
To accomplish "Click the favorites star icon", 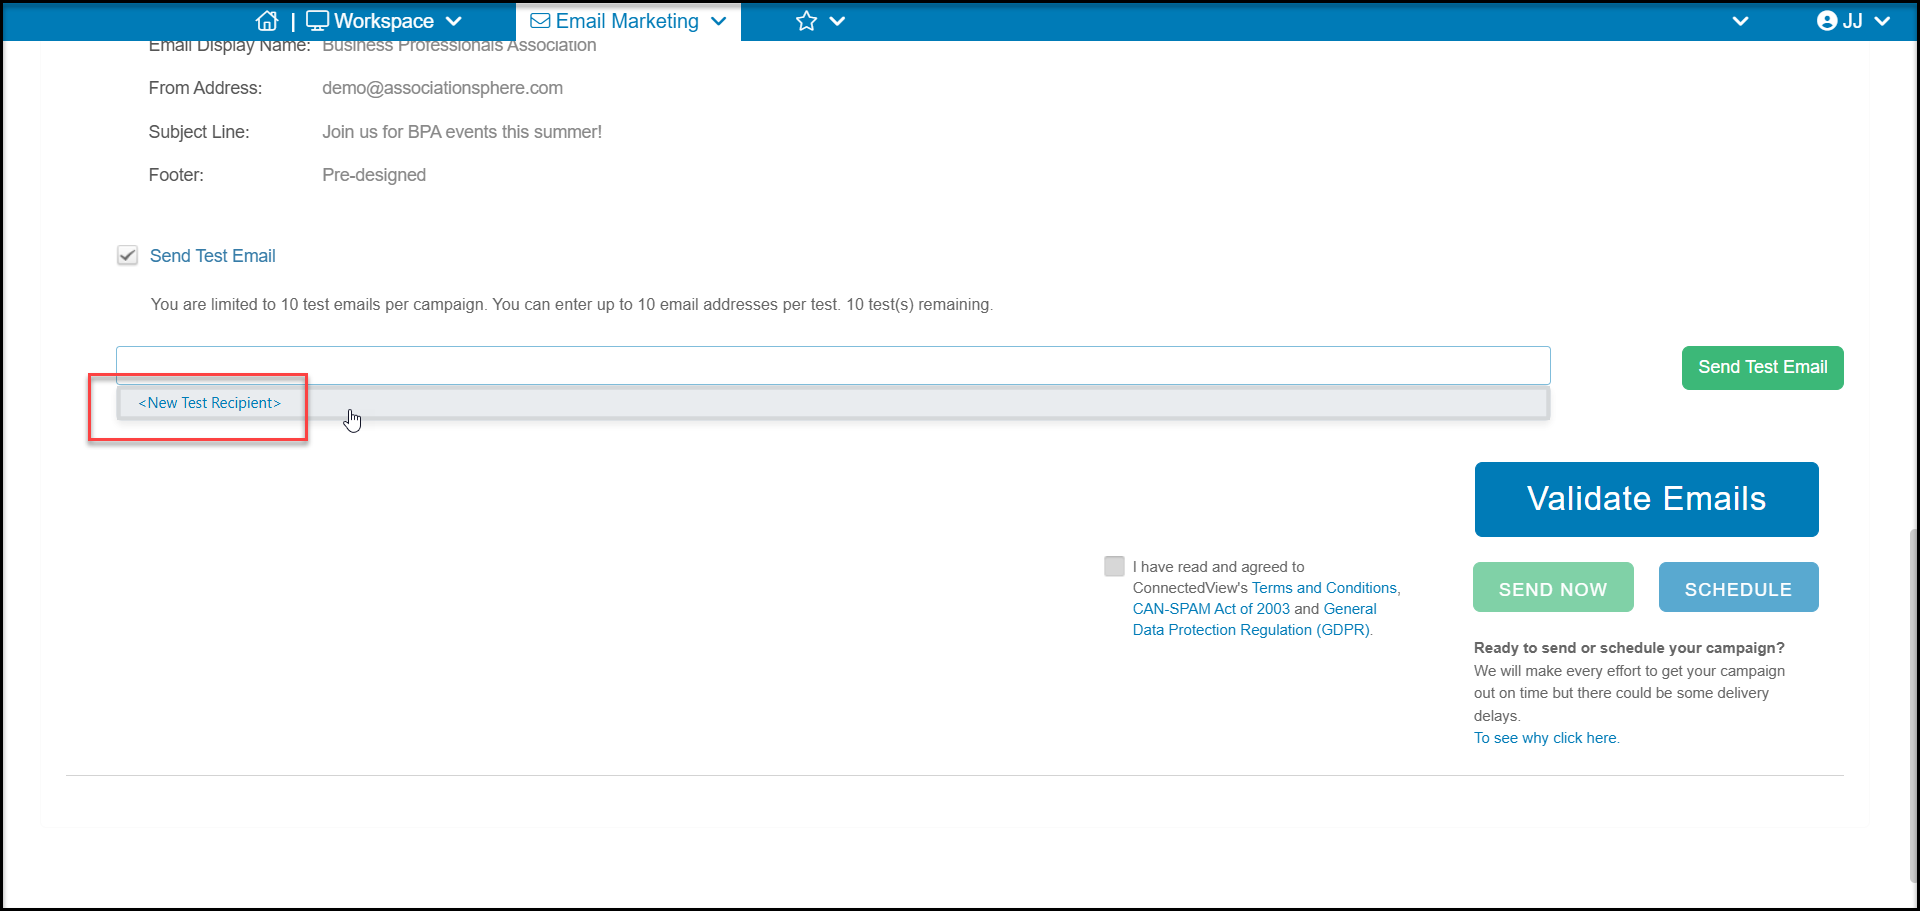I will pos(807,21).
